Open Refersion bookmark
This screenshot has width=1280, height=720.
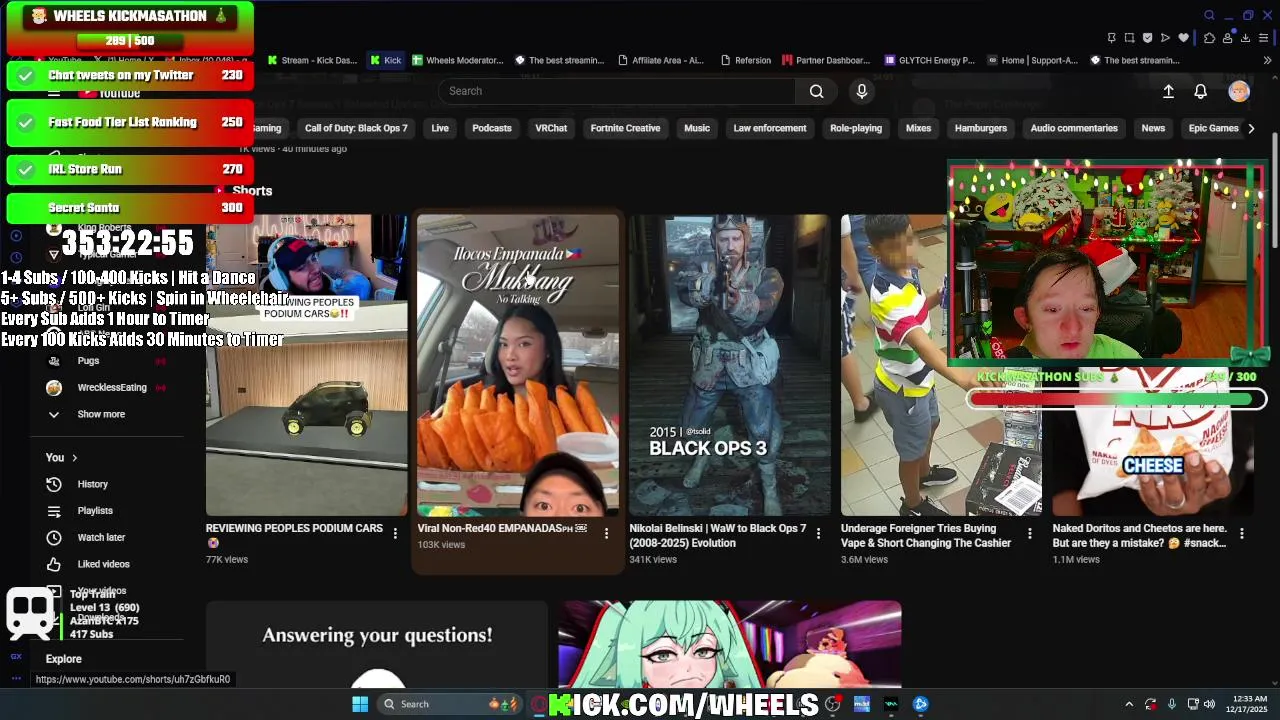(x=746, y=60)
